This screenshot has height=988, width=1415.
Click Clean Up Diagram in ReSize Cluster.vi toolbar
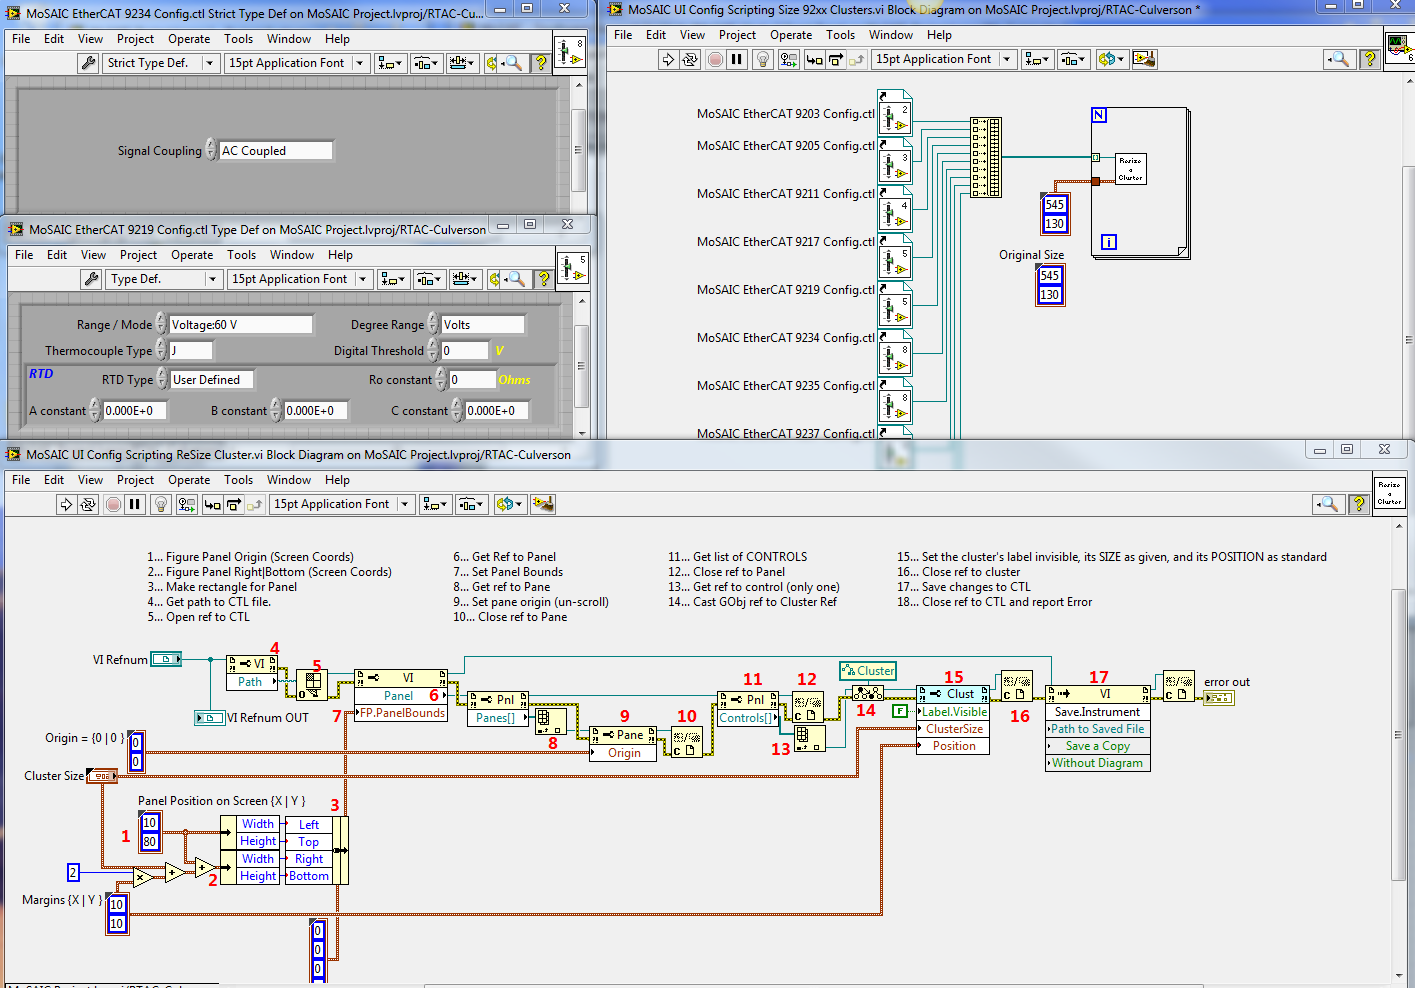(x=543, y=504)
